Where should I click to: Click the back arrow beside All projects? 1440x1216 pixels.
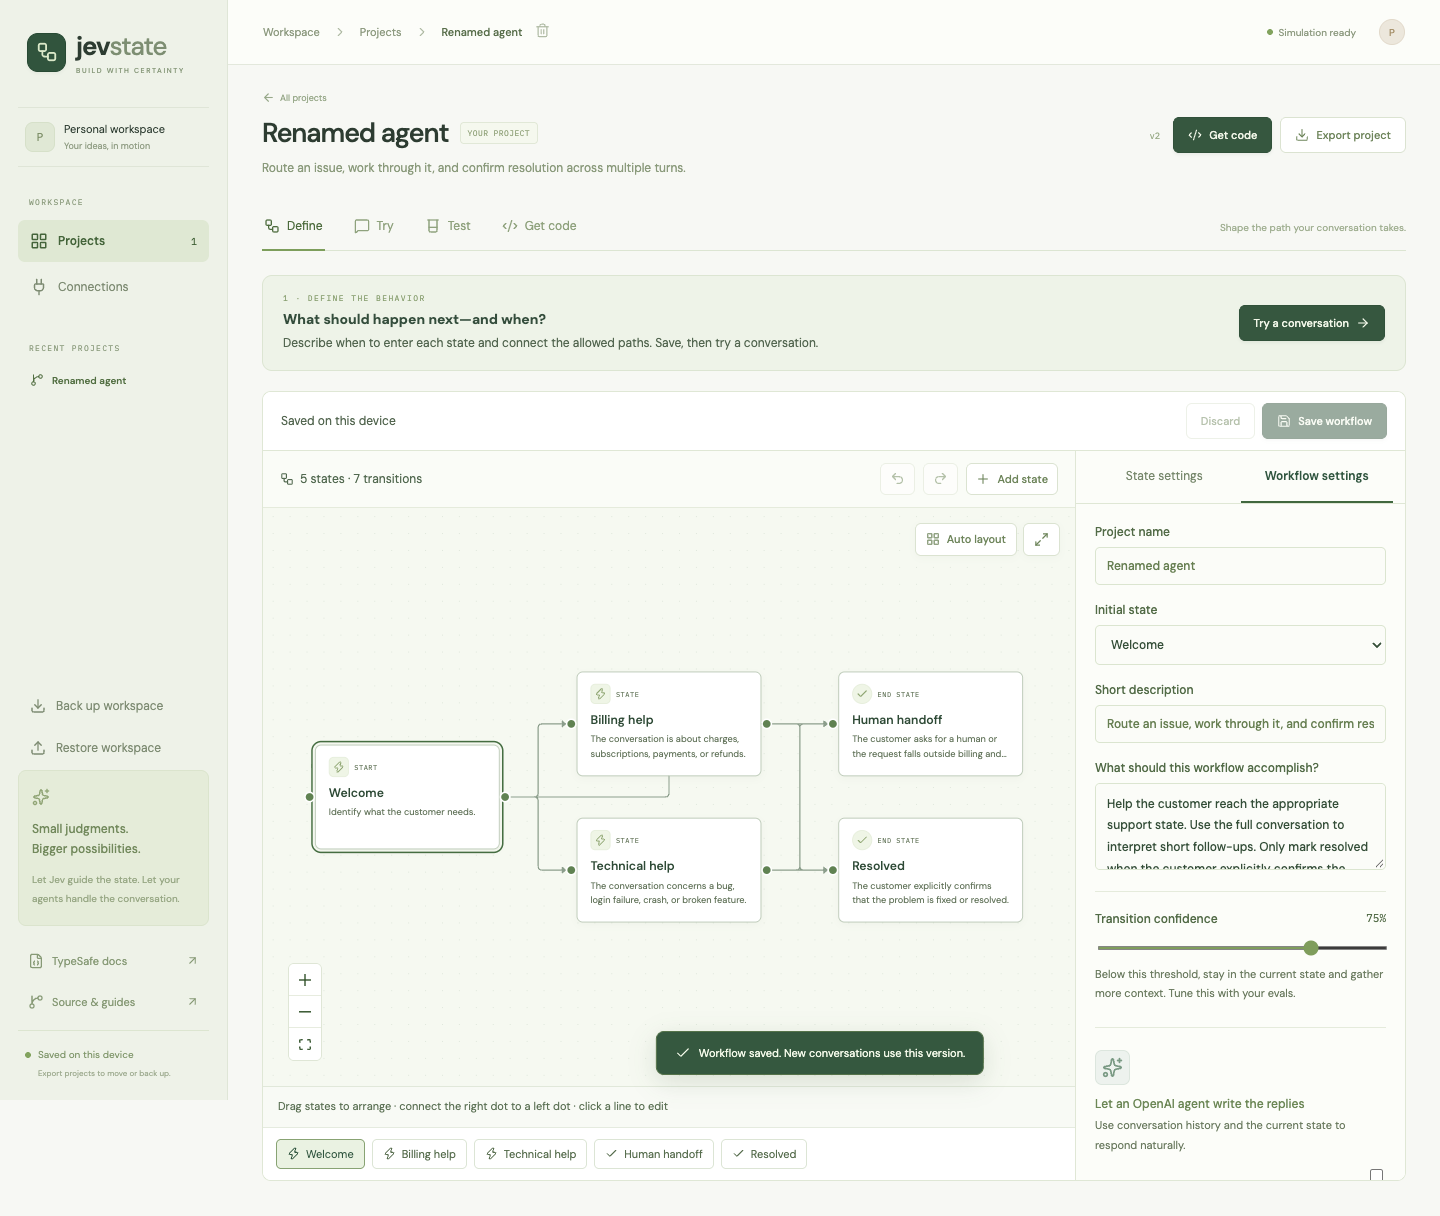click(x=268, y=98)
